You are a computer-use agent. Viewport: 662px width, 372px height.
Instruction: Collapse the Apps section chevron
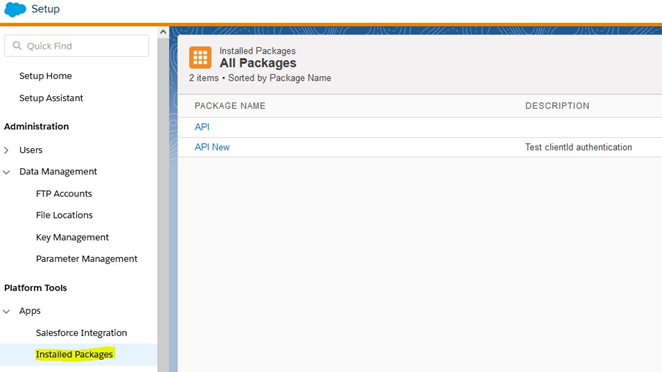tap(6, 311)
